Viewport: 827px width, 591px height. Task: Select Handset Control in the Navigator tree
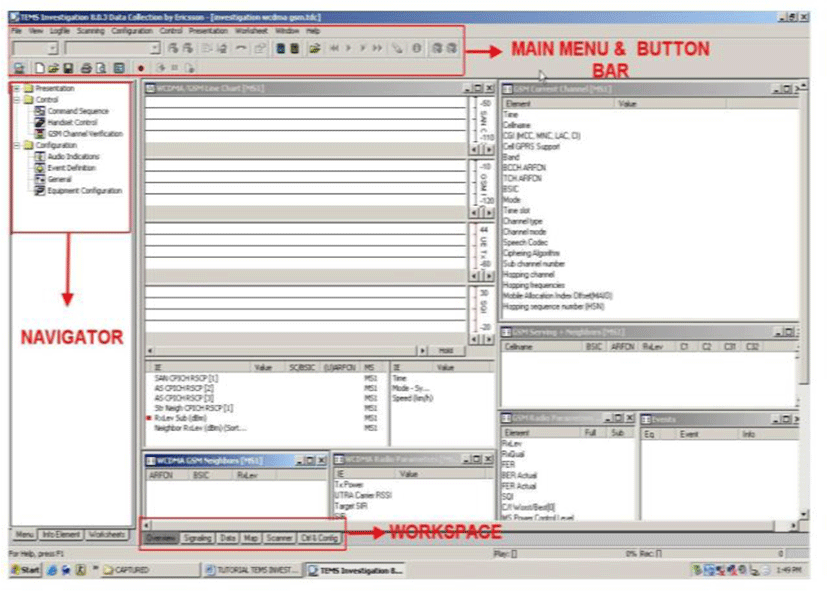click(72, 122)
